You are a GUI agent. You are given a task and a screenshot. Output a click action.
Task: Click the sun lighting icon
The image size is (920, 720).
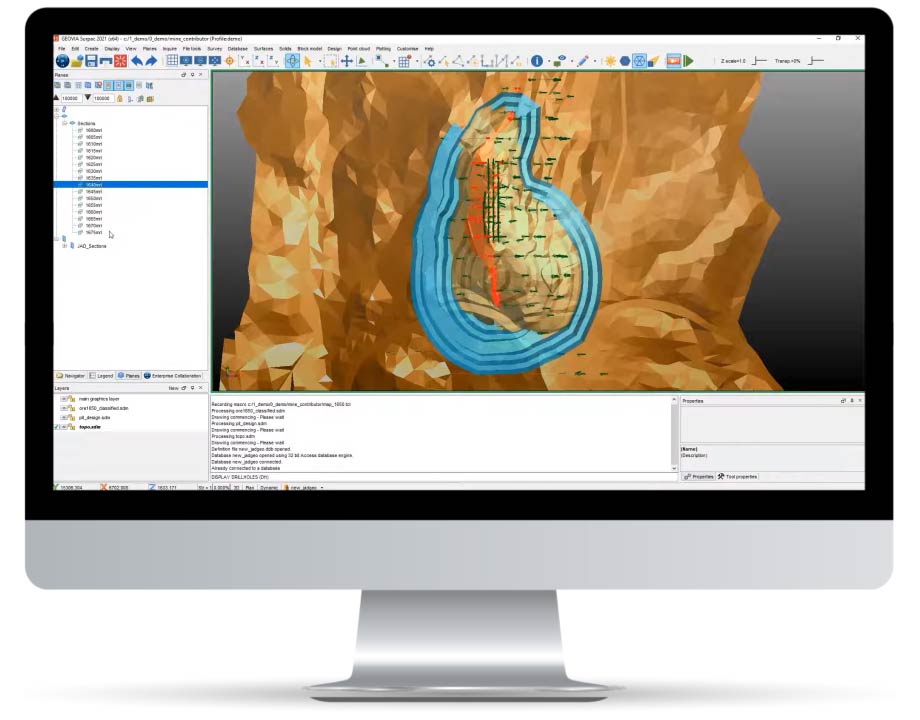[x=610, y=61]
